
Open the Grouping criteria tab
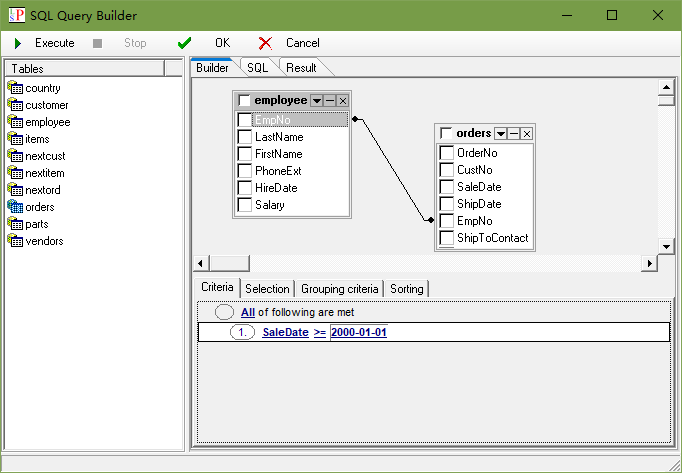[x=340, y=289]
